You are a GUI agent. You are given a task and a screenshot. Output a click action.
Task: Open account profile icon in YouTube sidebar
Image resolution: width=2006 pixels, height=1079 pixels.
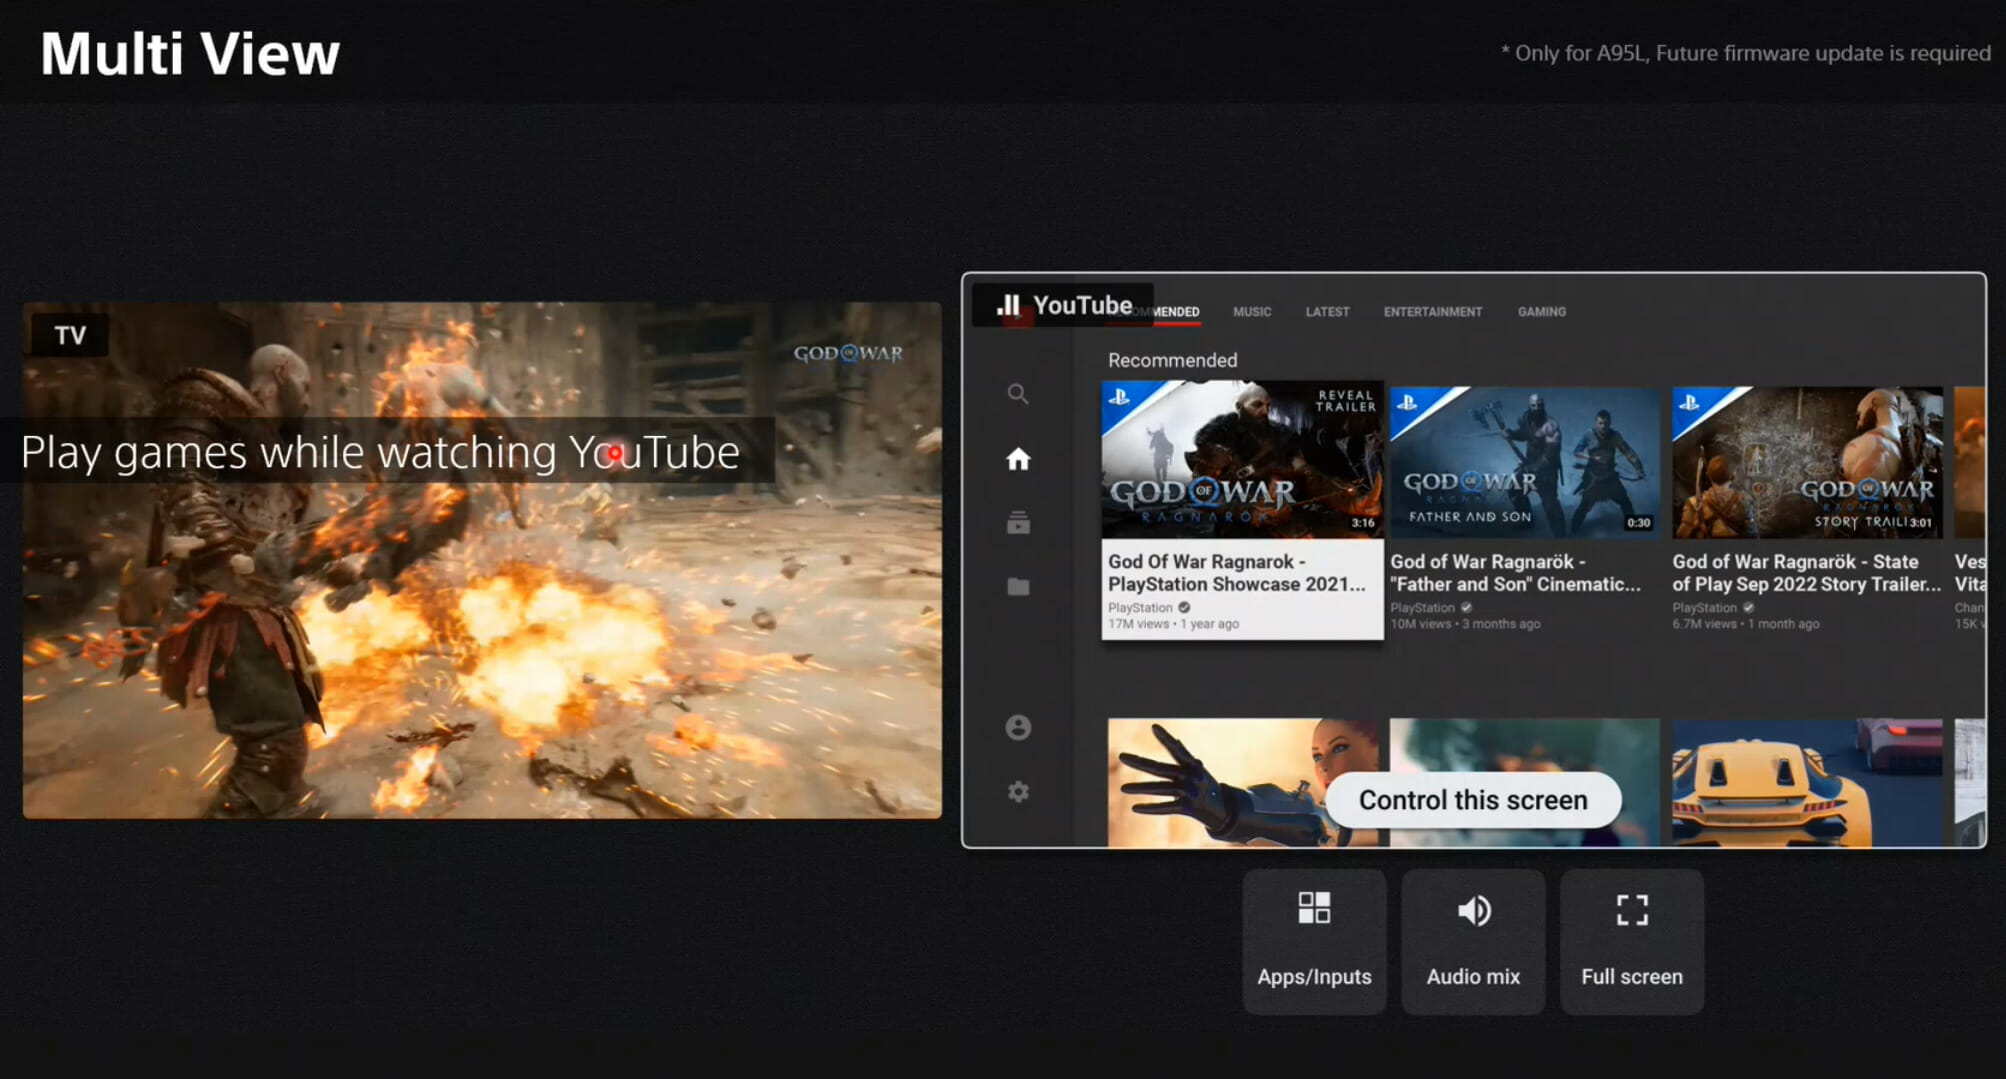pos(1018,727)
